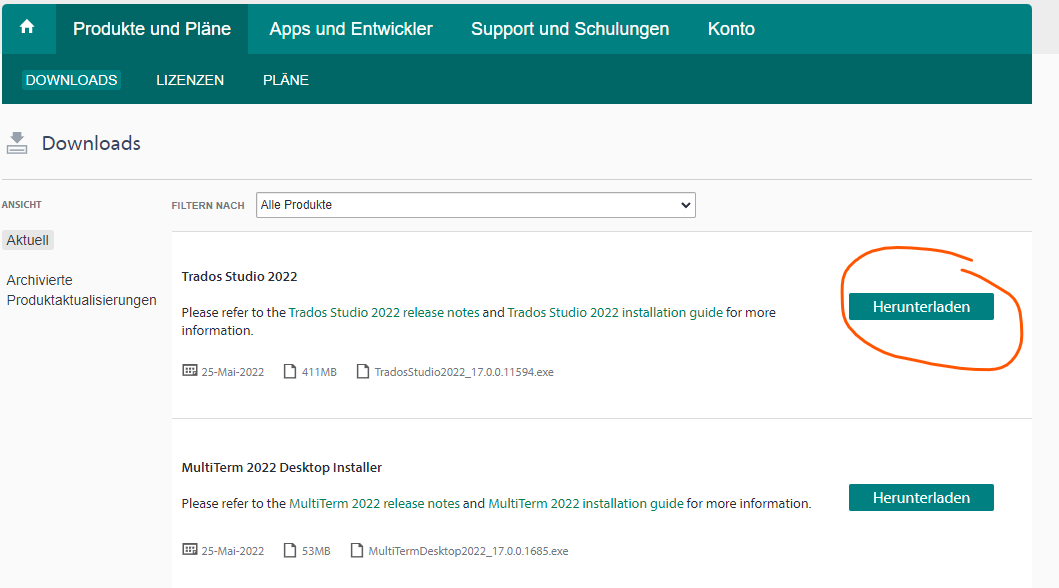Switch to the LIZENZEN tab
The height and width of the screenshot is (588, 1059).
coord(190,80)
